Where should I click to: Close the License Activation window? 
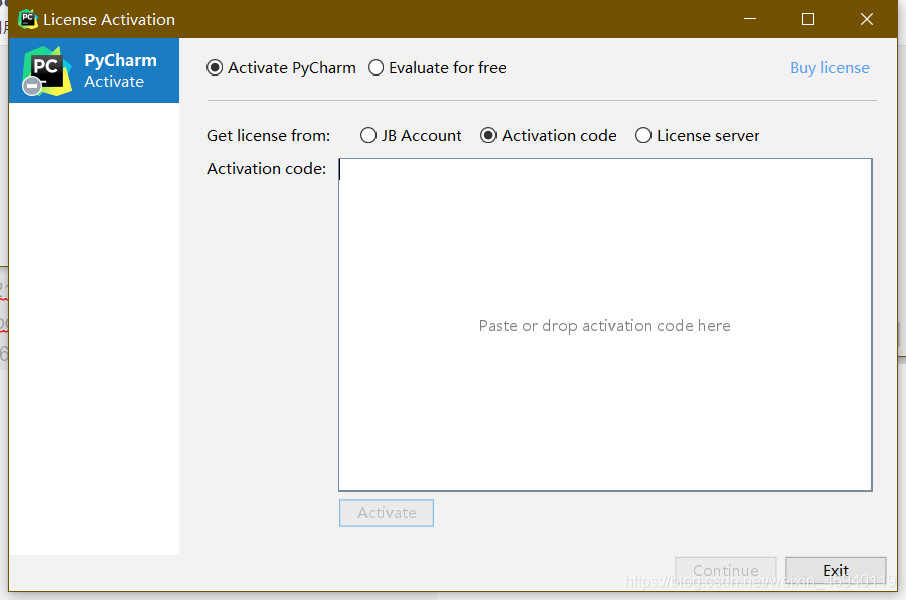tap(867, 19)
